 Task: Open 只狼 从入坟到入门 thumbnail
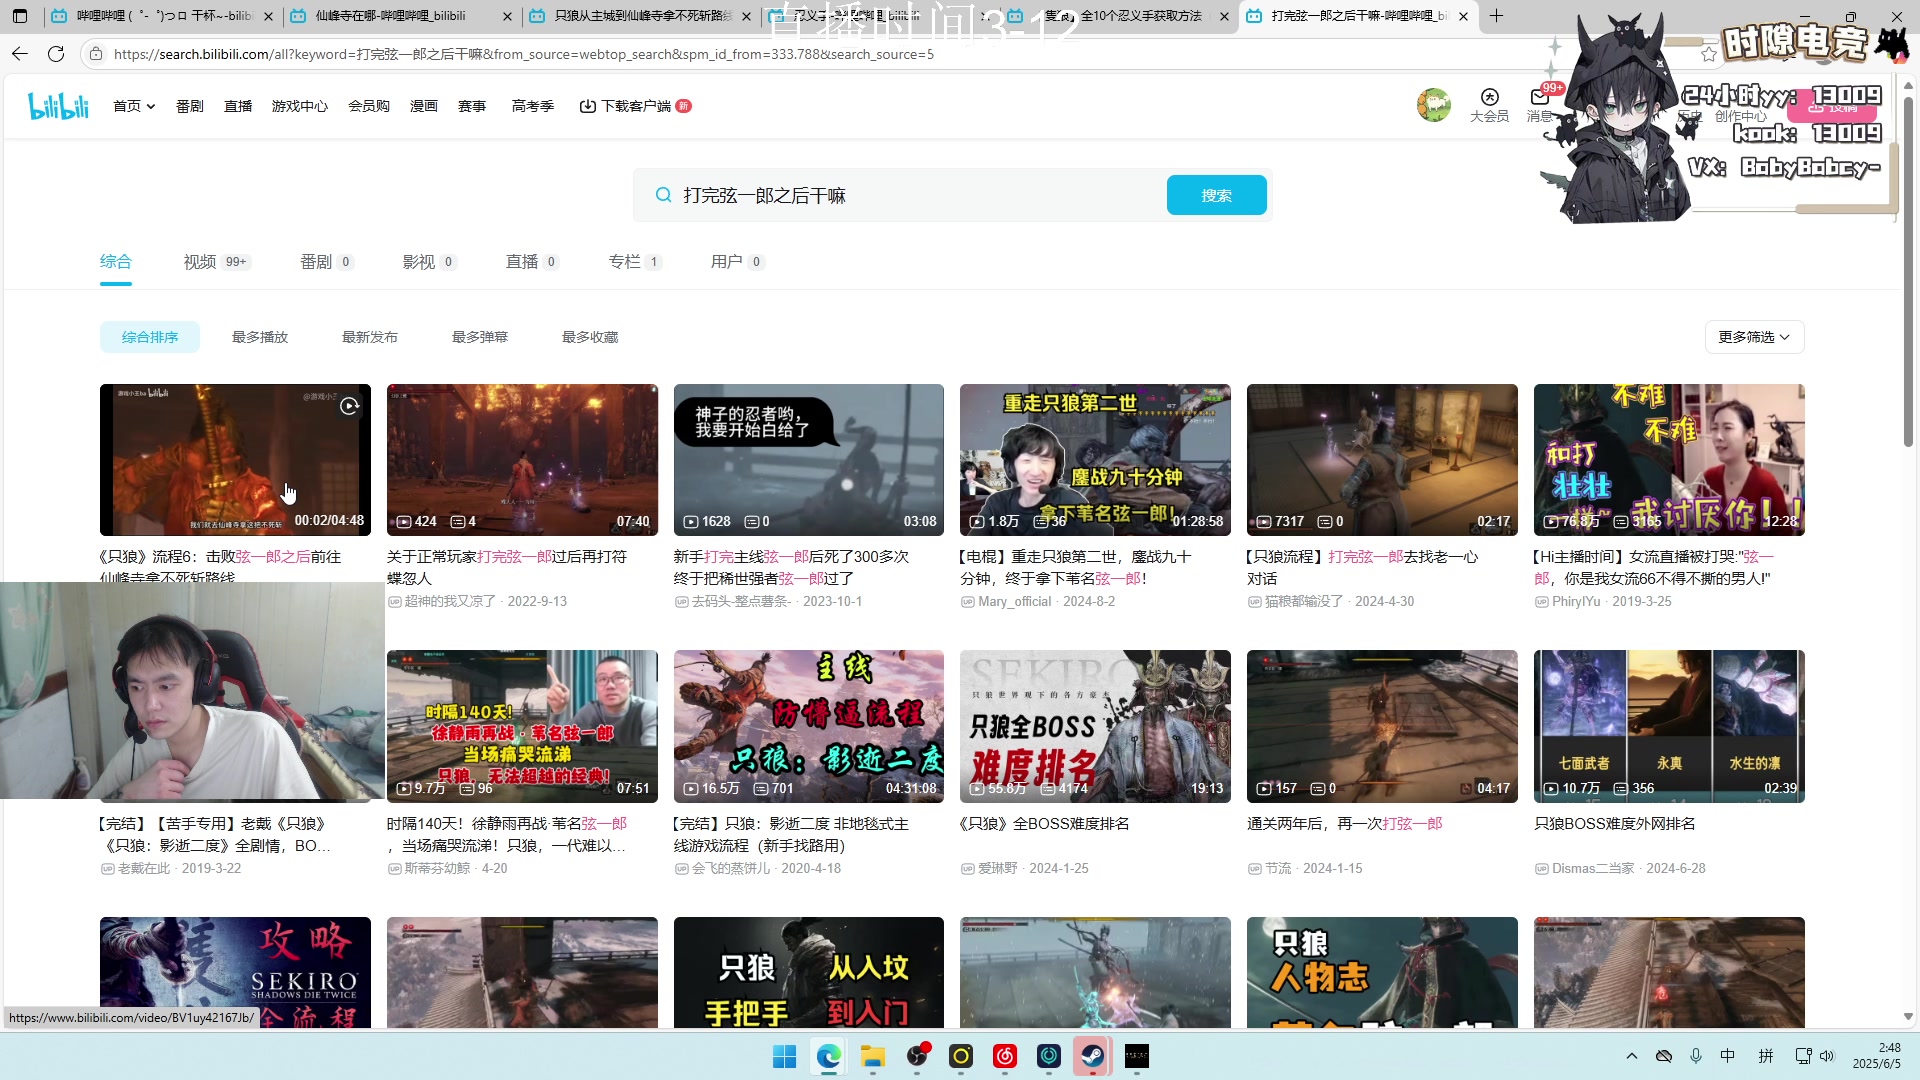[808, 972]
